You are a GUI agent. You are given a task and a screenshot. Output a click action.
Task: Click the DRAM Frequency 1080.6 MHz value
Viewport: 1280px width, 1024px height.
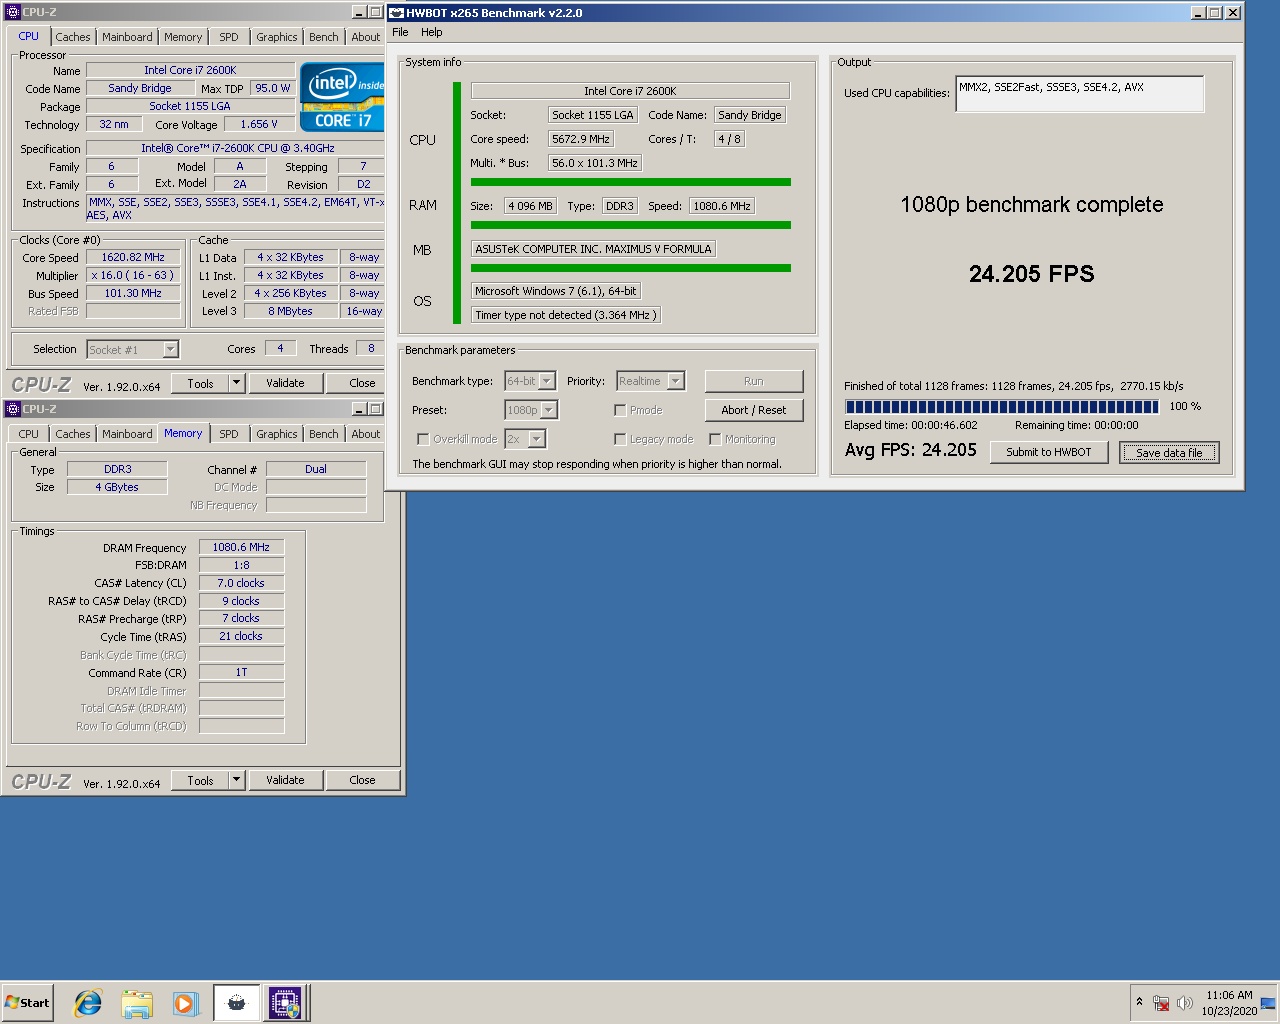pyautogui.click(x=241, y=547)
